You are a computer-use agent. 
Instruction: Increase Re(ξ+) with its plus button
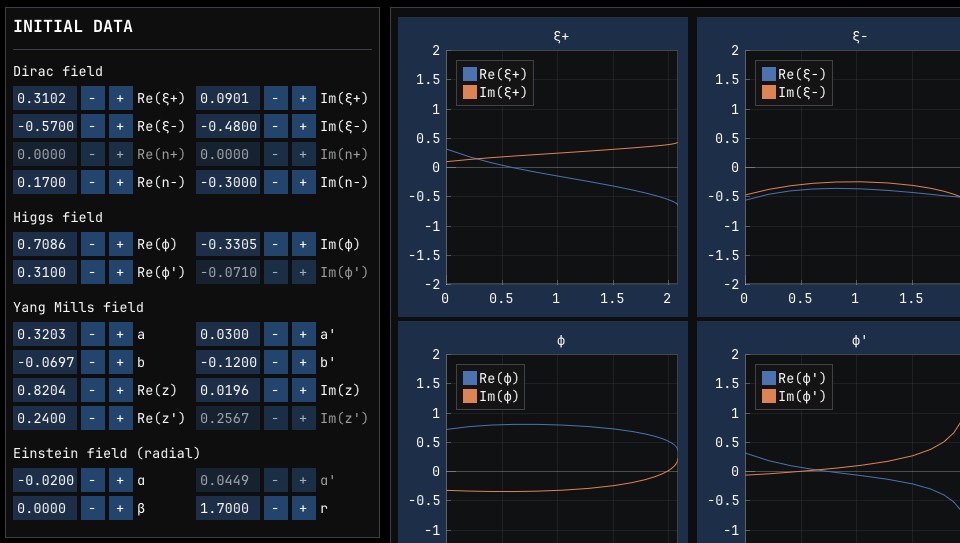[x=121, y=98]
